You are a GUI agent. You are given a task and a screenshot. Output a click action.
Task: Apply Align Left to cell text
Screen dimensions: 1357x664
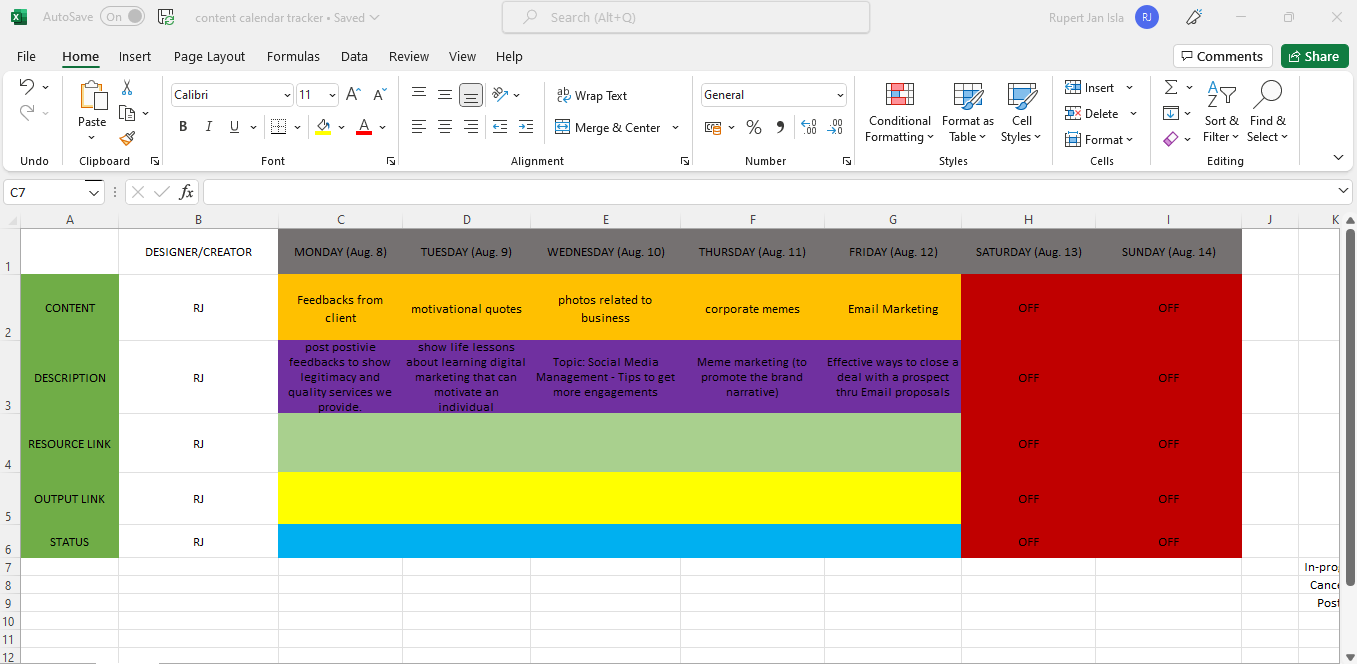419,127
